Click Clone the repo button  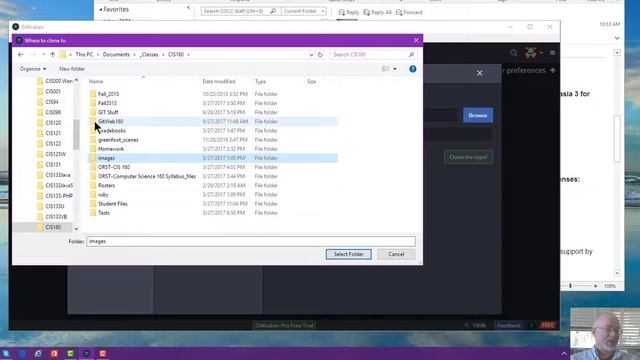pos(468,157)
